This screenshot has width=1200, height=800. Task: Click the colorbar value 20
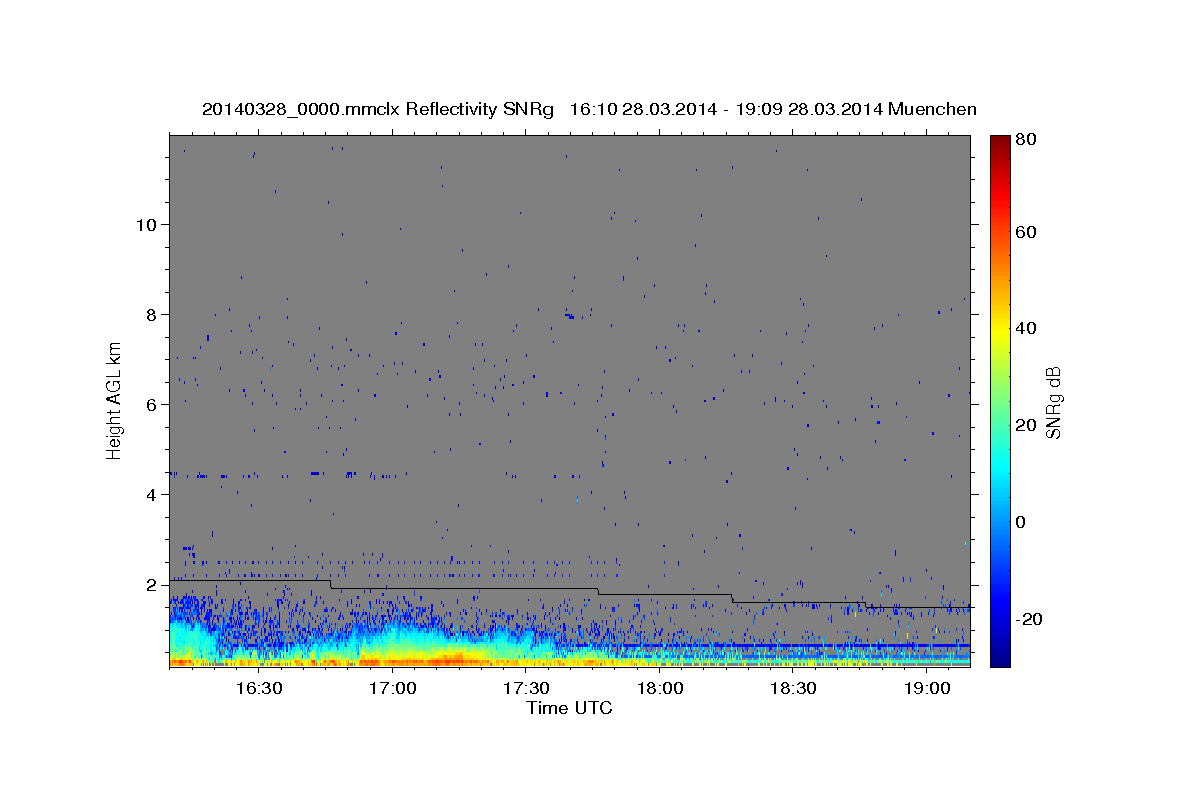click(1027, 425)
